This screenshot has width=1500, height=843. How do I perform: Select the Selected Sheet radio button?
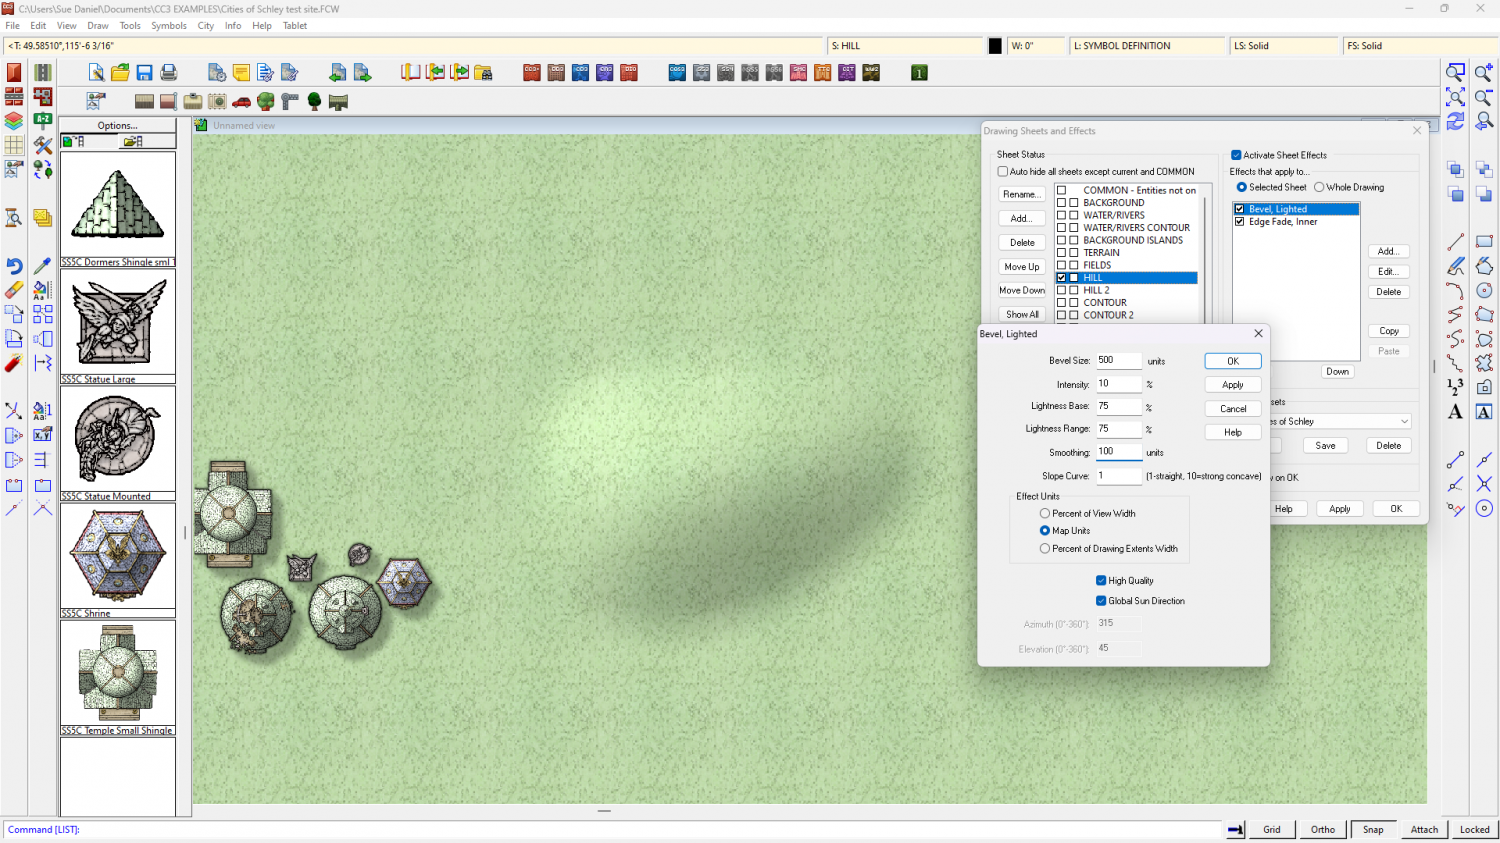[1242, 187]
